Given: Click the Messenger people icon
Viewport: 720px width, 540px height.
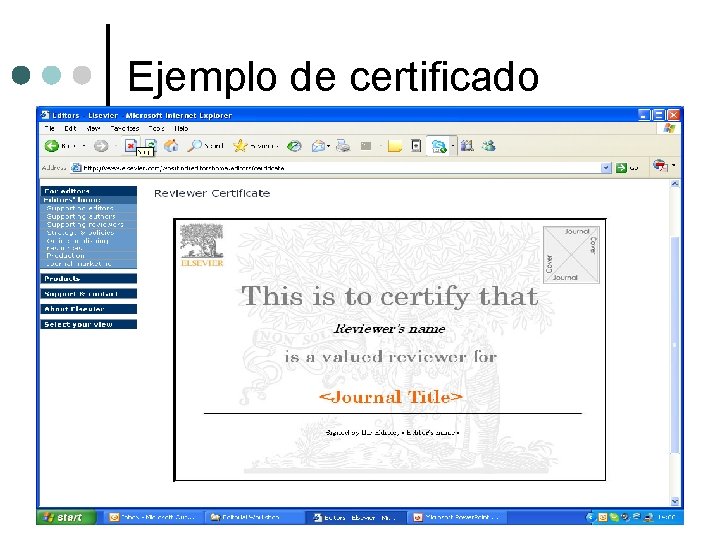Looking at the screenshot, I should [489, 146].
